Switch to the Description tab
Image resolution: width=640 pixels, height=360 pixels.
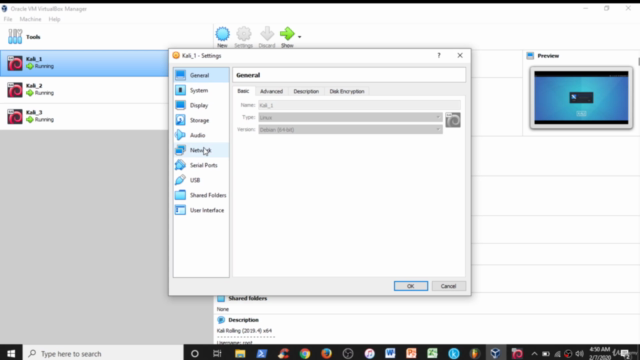click(306, 91)
